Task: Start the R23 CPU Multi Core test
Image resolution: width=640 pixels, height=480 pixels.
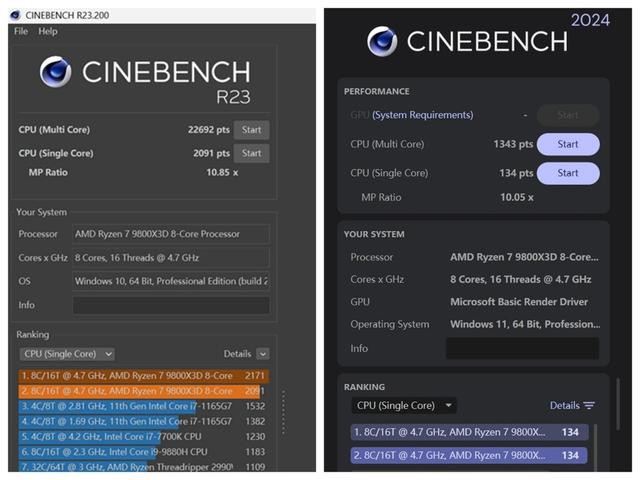Action: 251,130
